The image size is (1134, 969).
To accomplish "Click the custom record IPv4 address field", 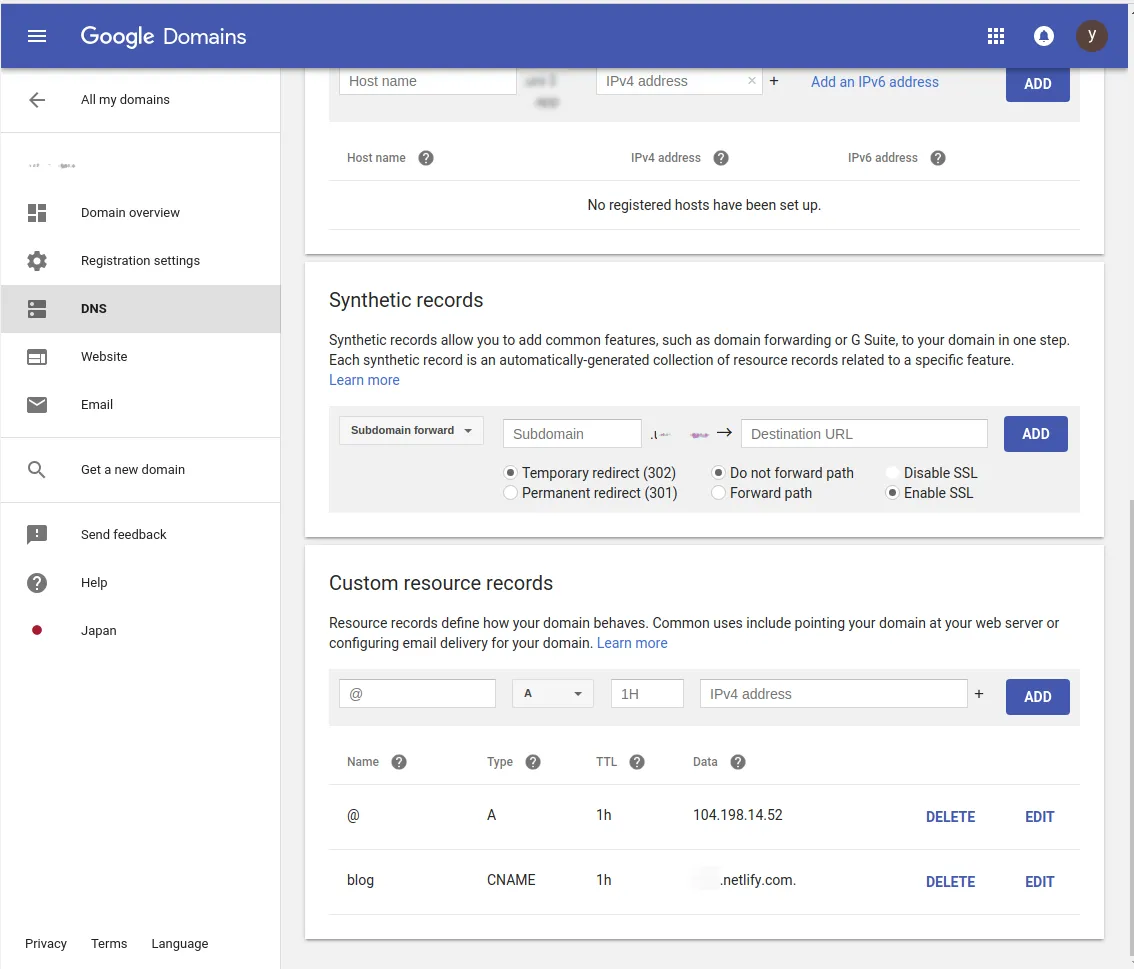I will tap(833, 693).
